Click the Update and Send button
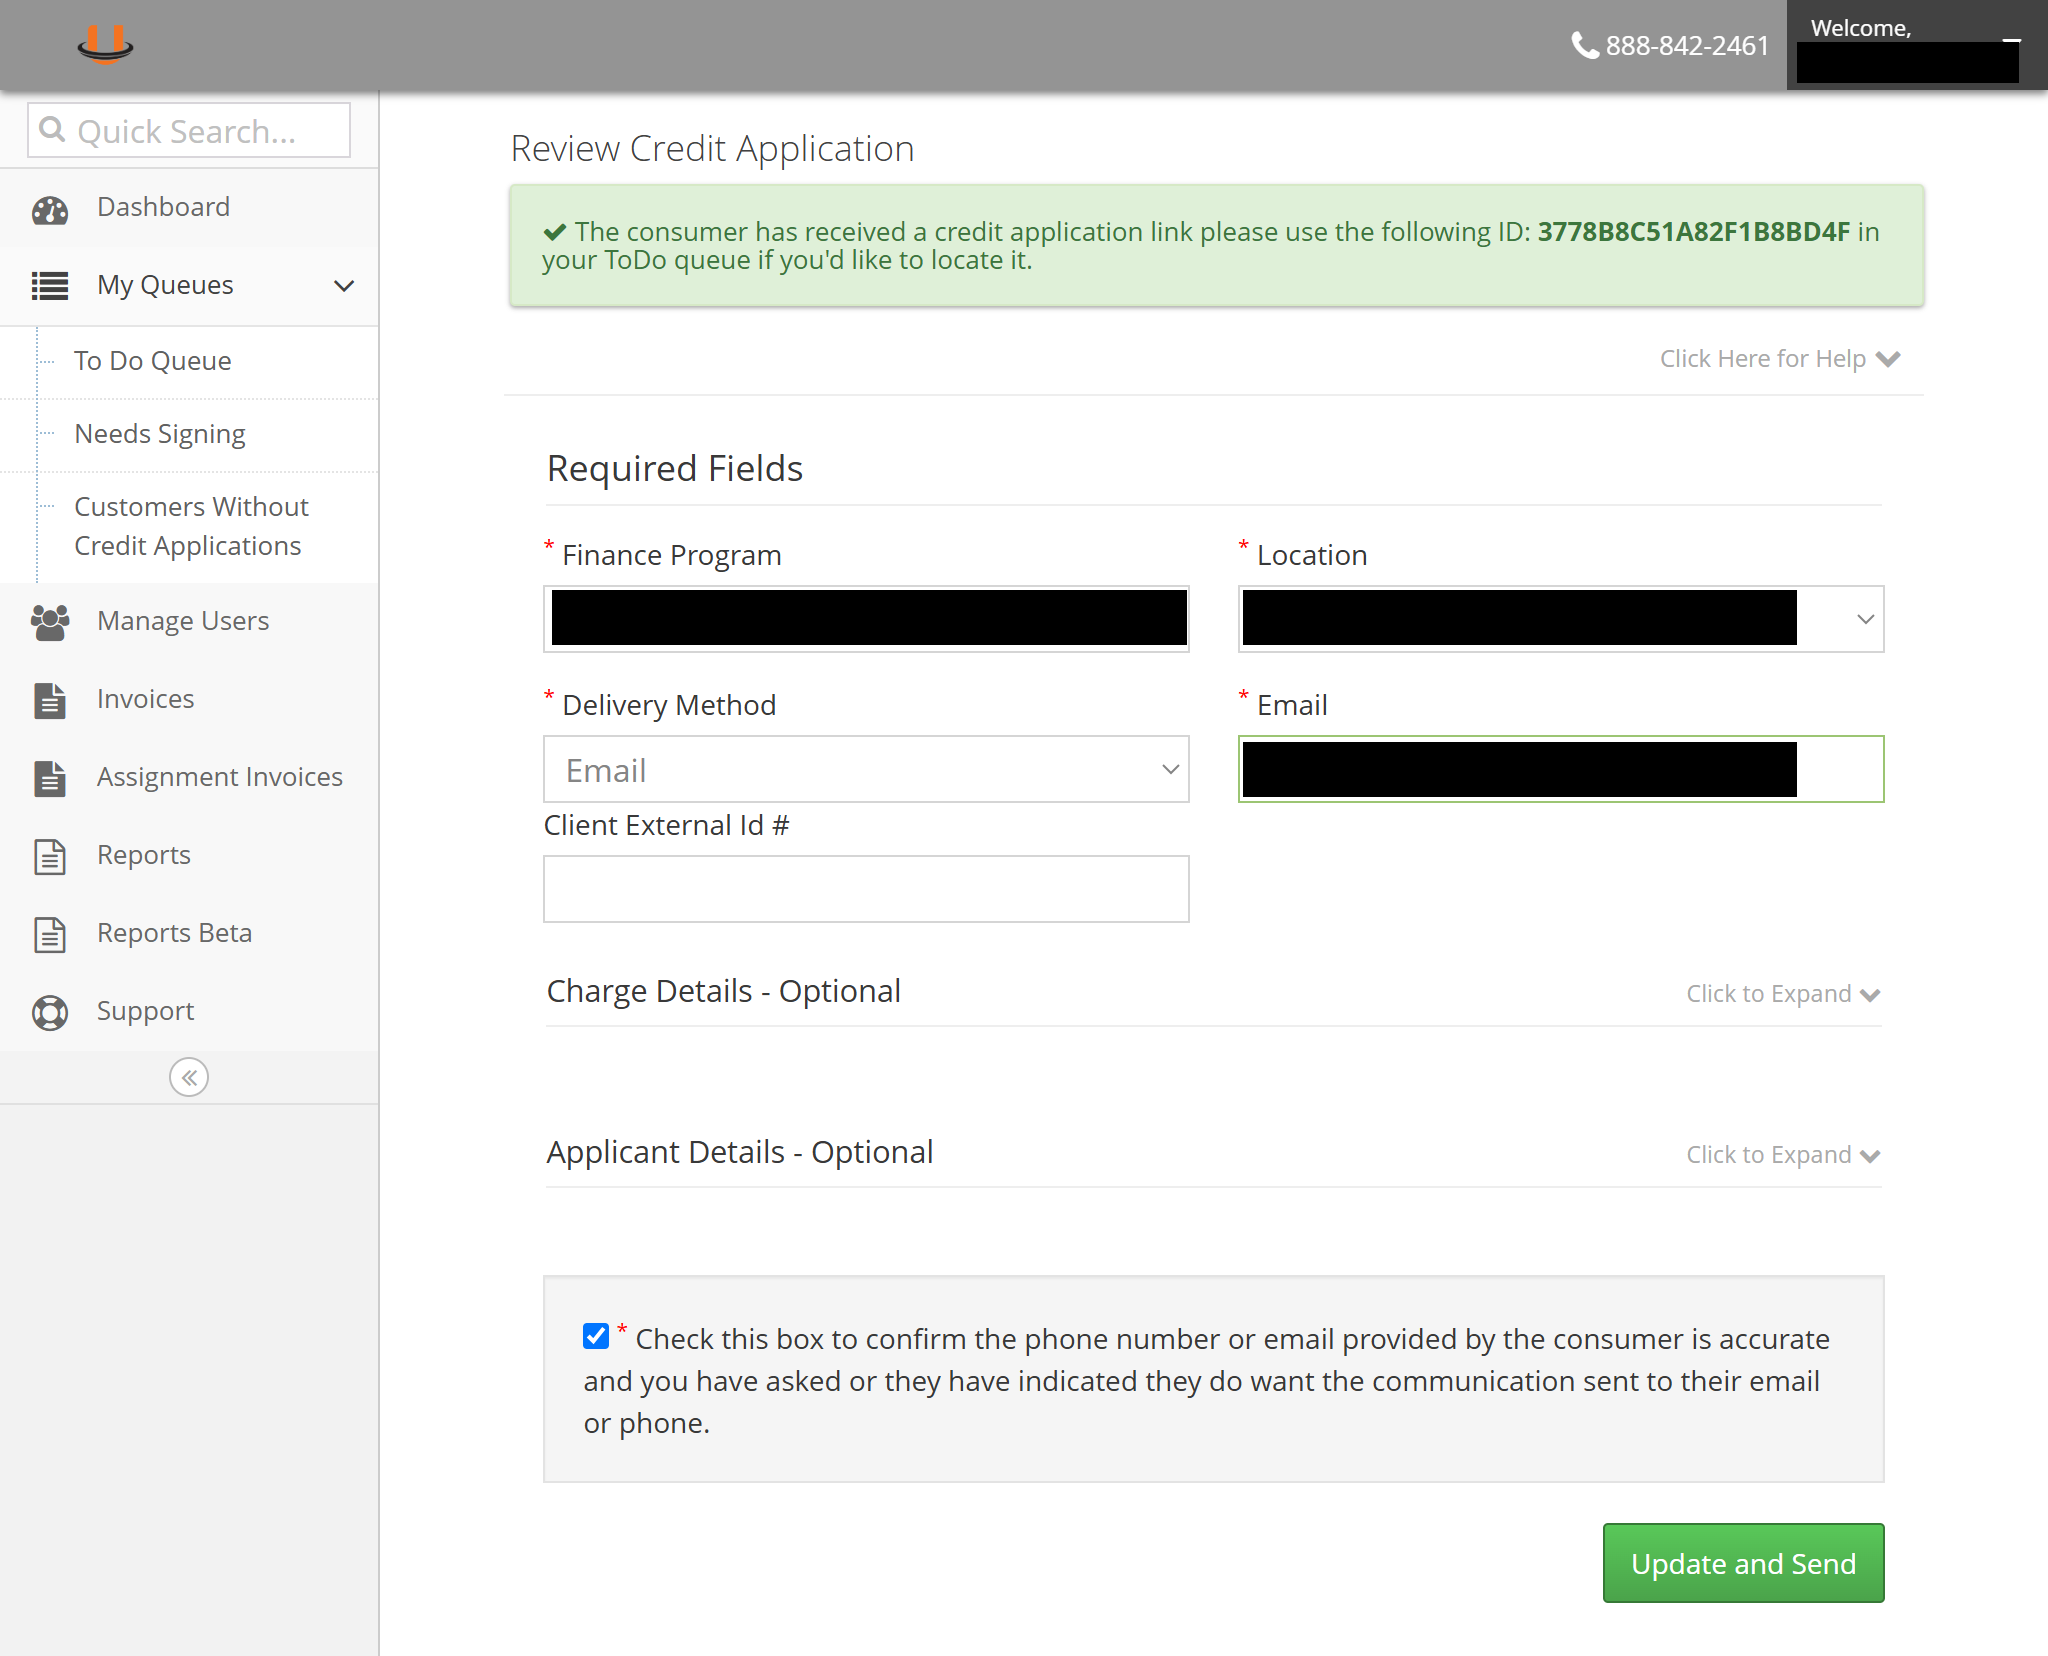Viewport: 2048px width, 1656px height. (1743, 1563)
